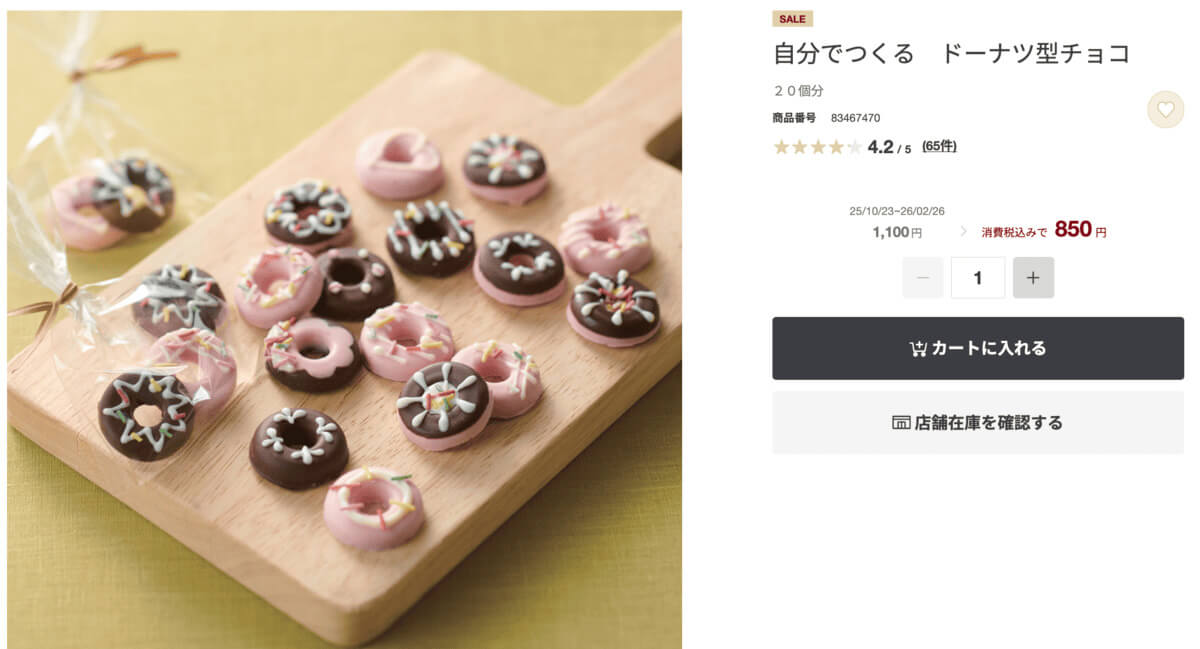Open the large donut chocolate product photo

click(x=345, y=324)
